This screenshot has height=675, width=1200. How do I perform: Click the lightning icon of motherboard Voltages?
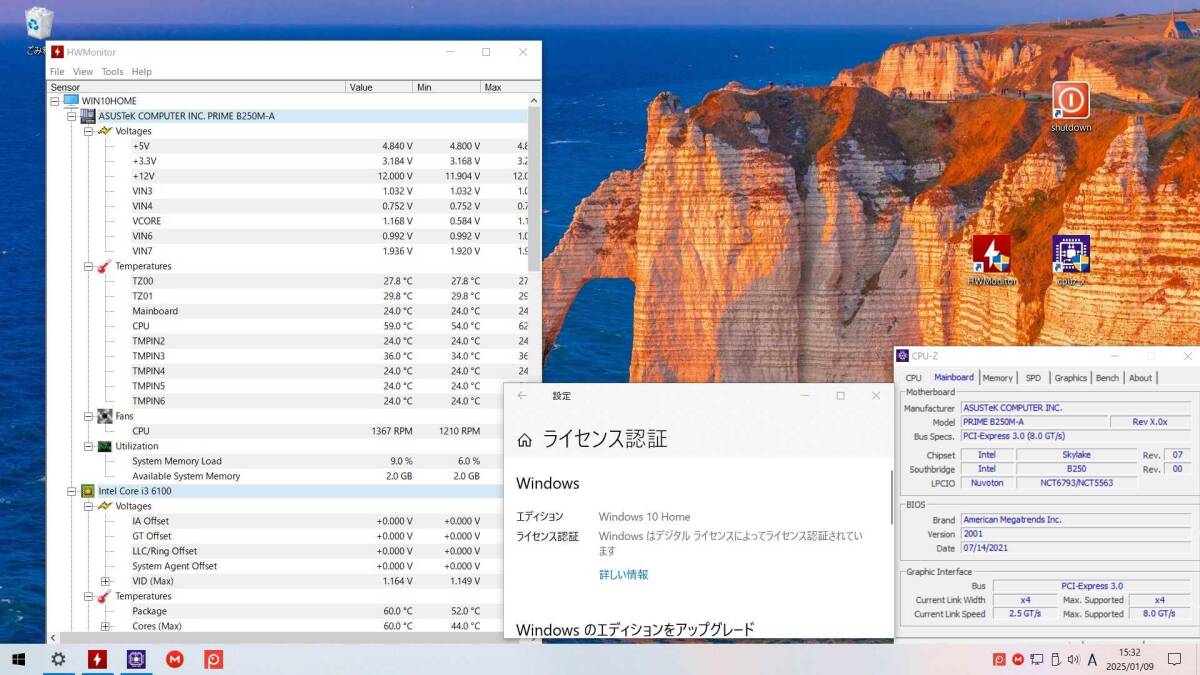104,131
